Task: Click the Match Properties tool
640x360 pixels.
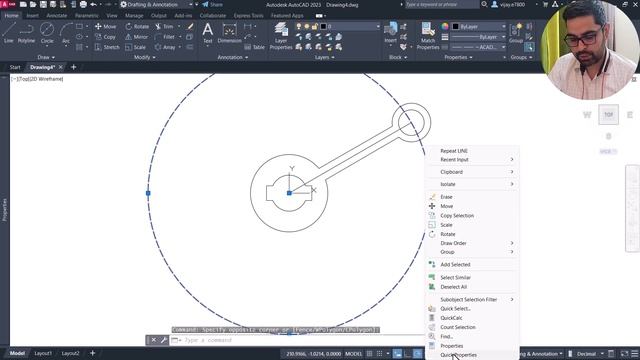Action: coord(428,36)
